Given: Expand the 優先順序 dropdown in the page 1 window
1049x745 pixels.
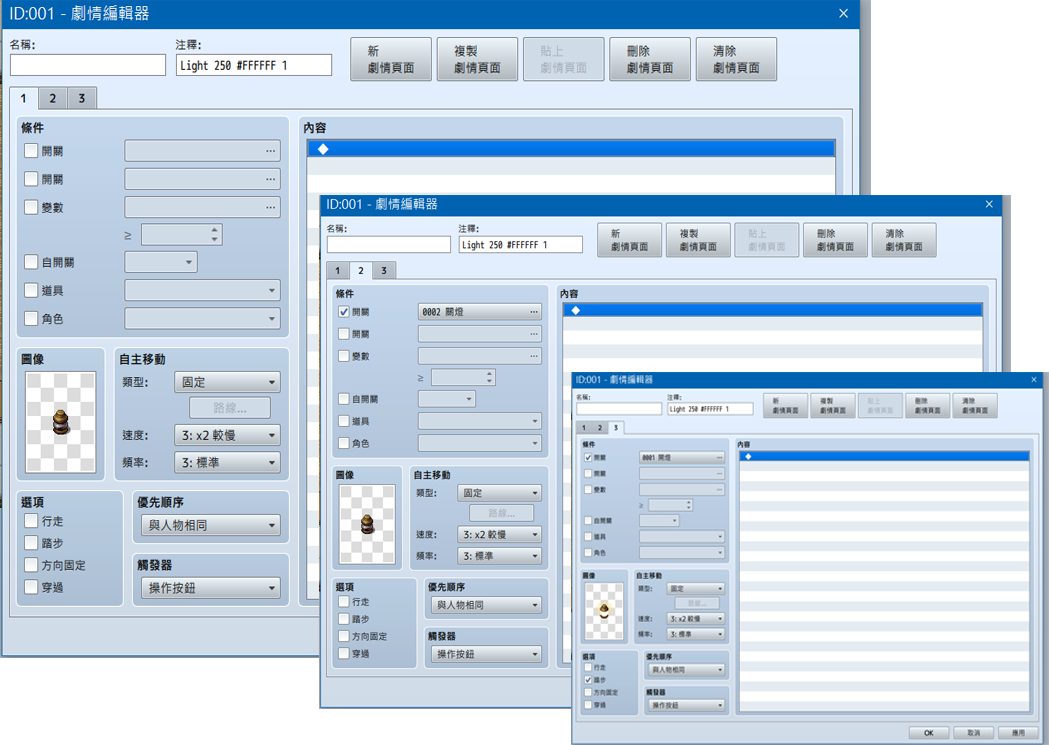Looking at the screenshot, I should [x=211, y=525].
